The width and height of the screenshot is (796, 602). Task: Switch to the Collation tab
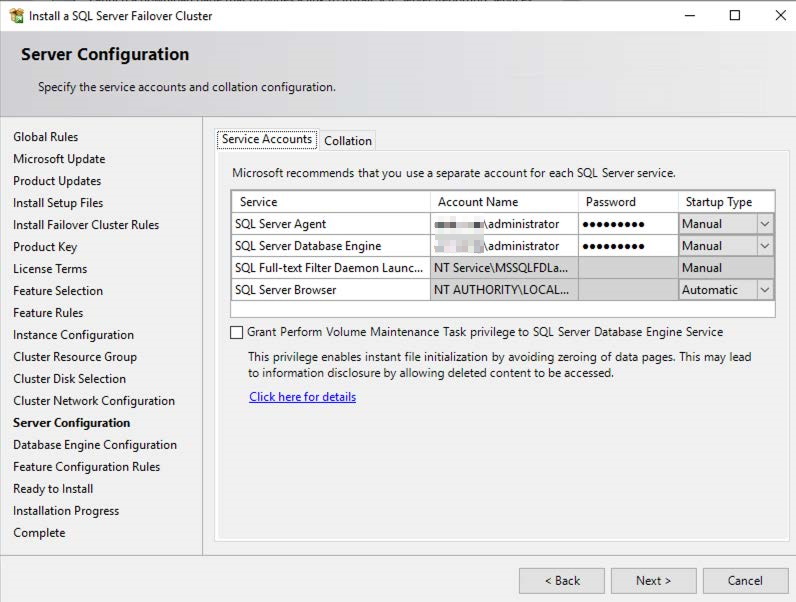click(348, 141)
